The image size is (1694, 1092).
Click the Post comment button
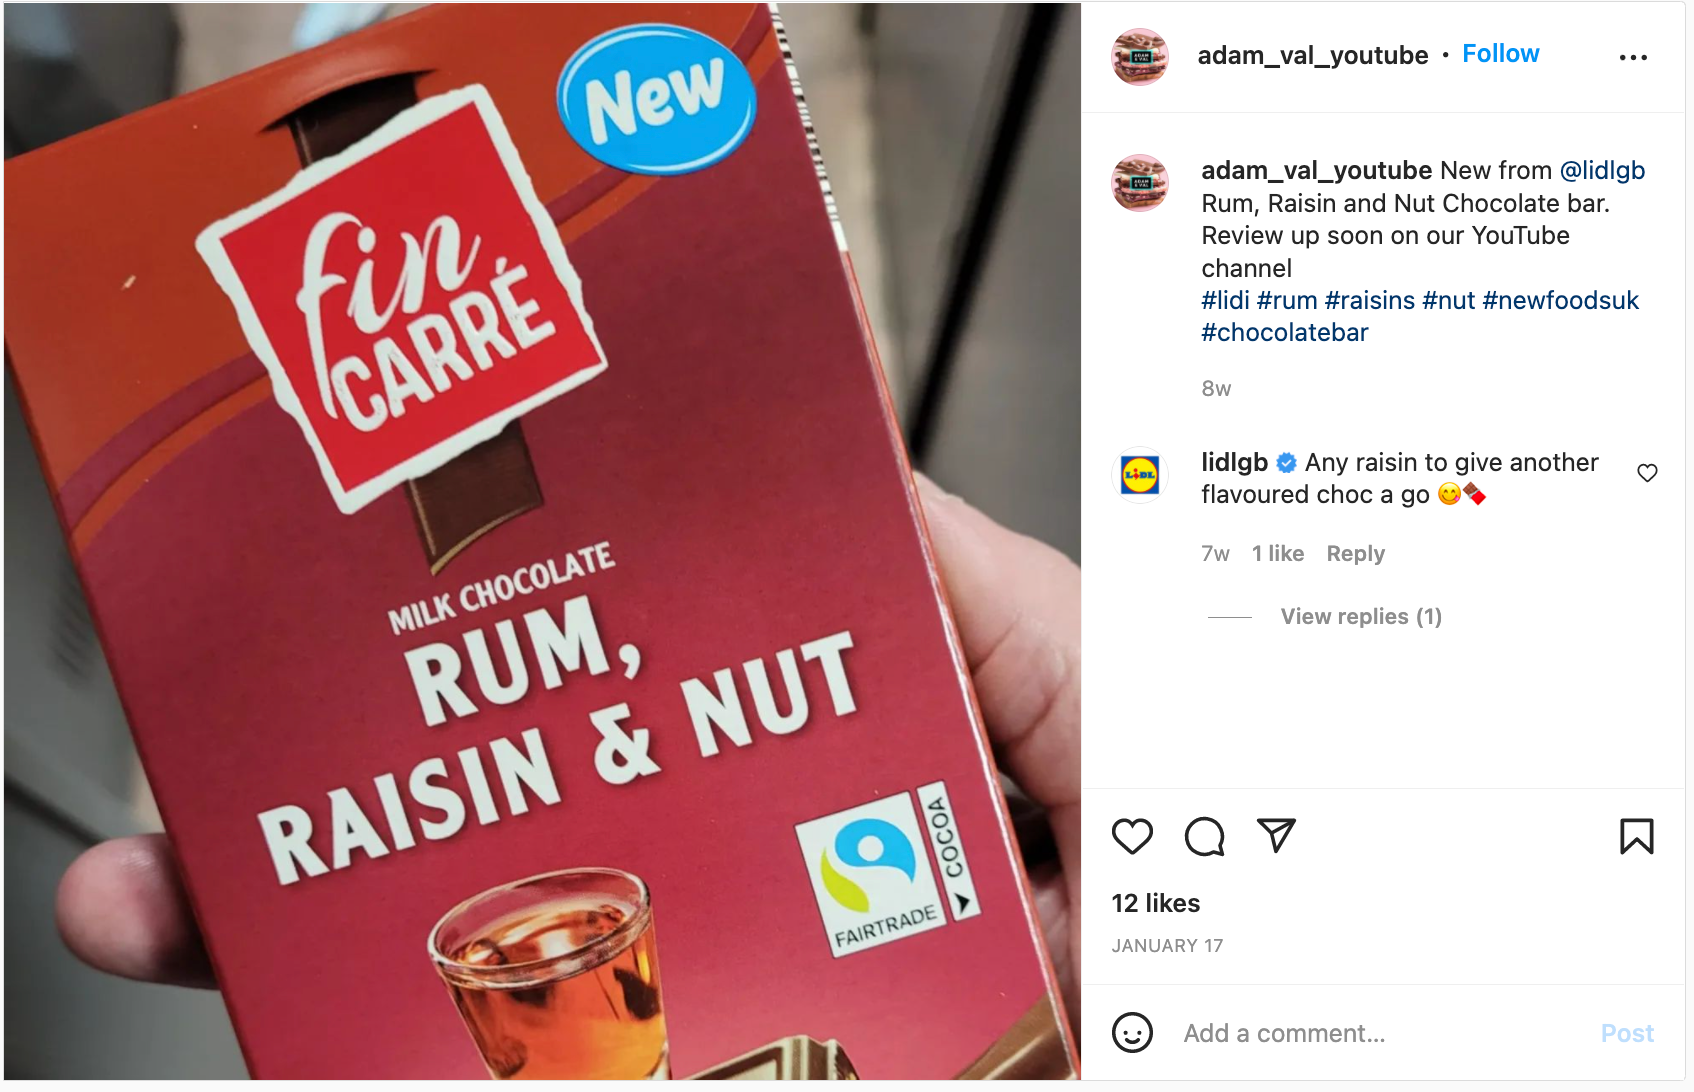1627,1033
